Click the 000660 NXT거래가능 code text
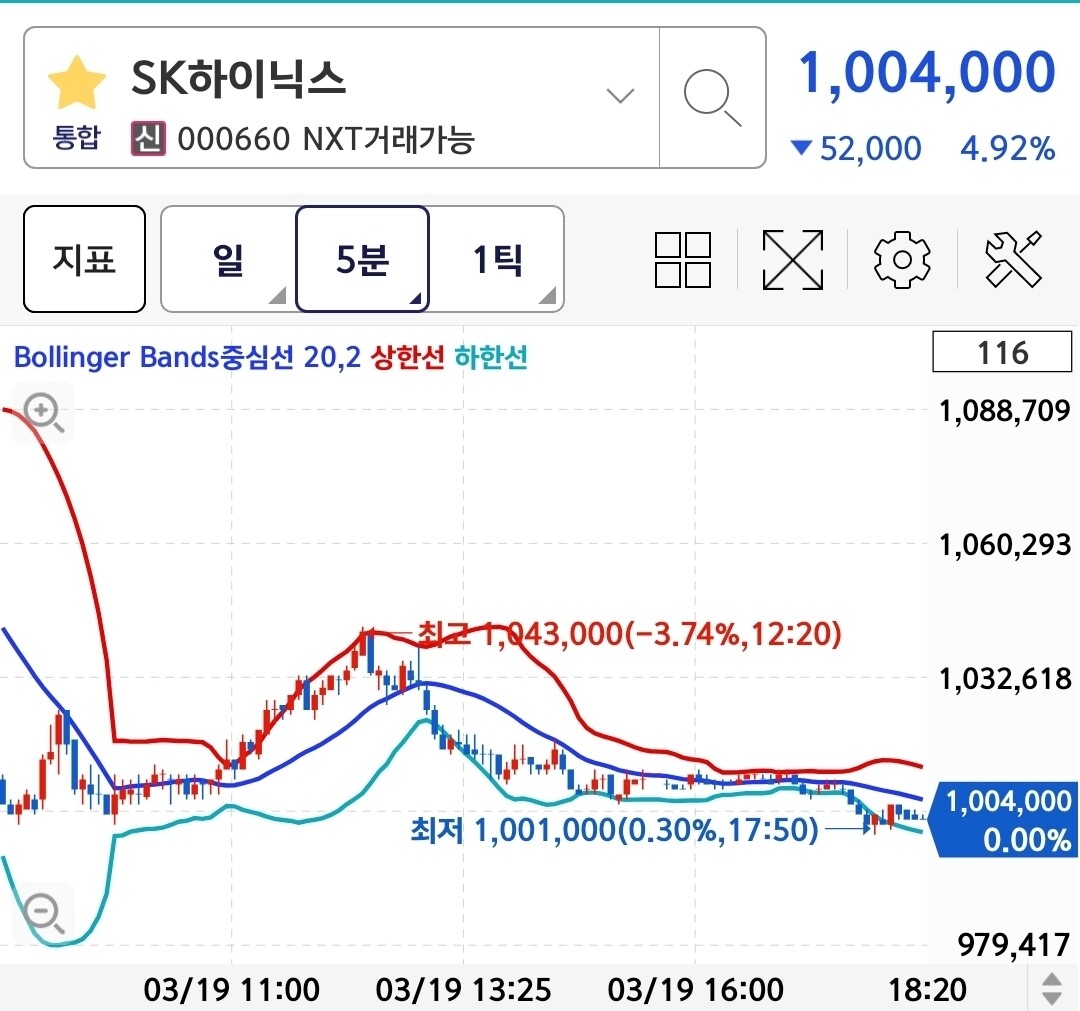The width and height of the screenshot is (1080, 1011). click(326, 139)
